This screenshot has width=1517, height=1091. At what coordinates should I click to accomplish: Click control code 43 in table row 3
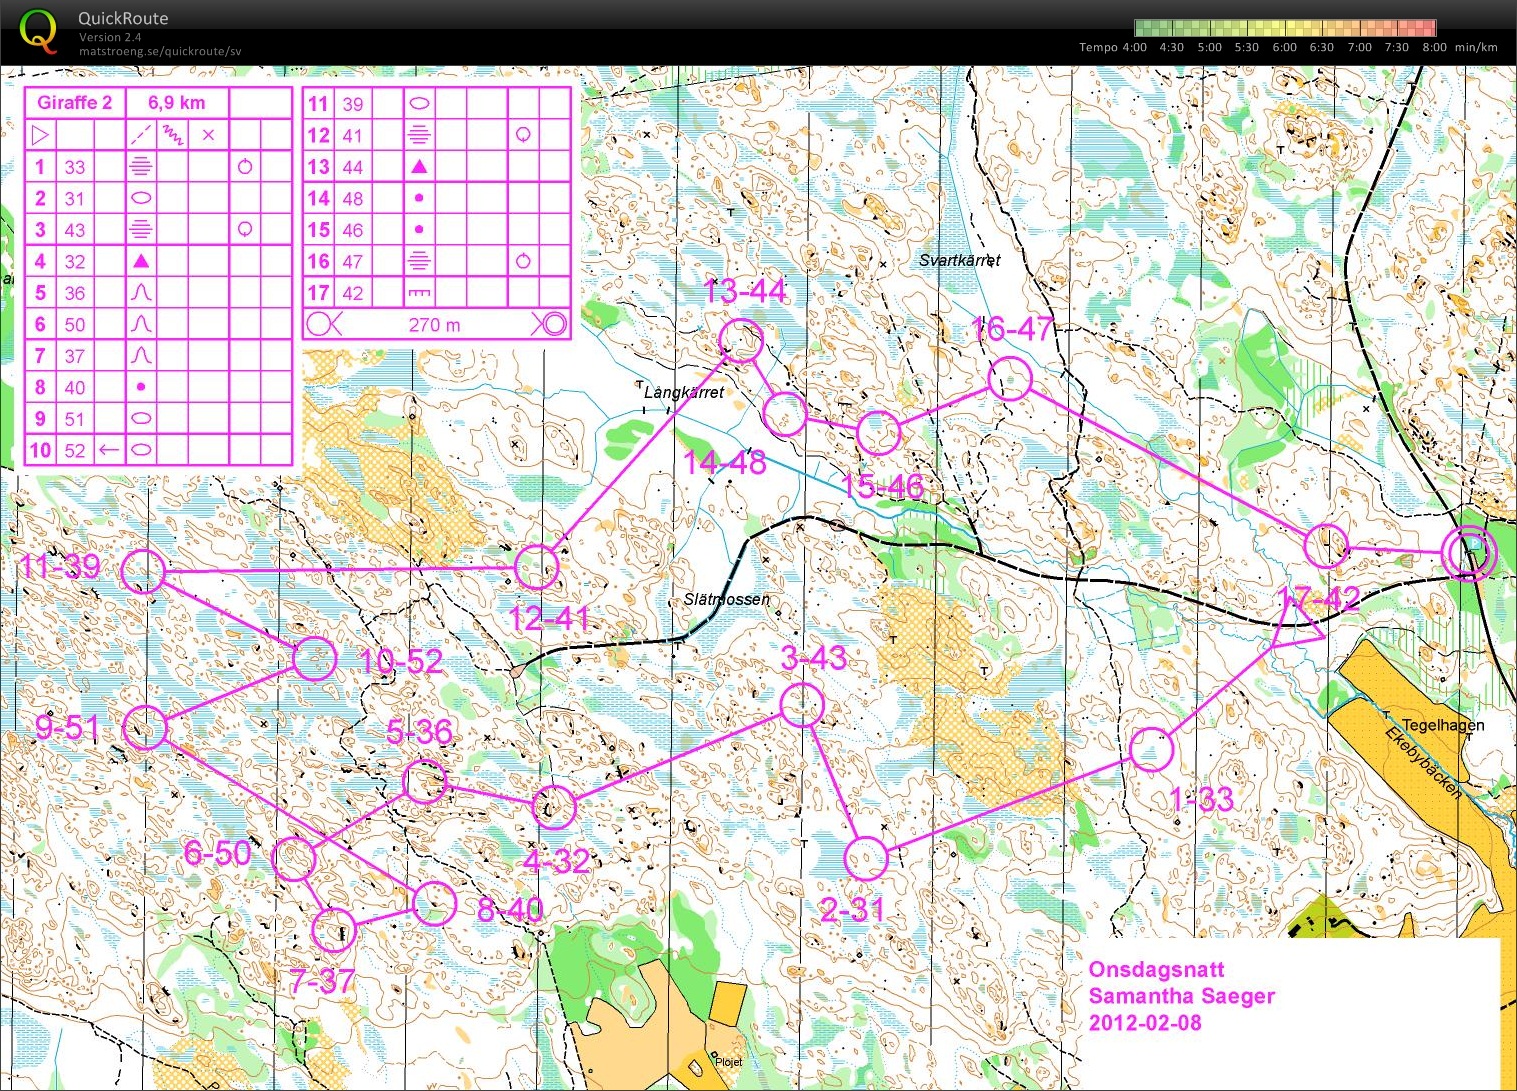pyautogui.click(x=75, y=230)
